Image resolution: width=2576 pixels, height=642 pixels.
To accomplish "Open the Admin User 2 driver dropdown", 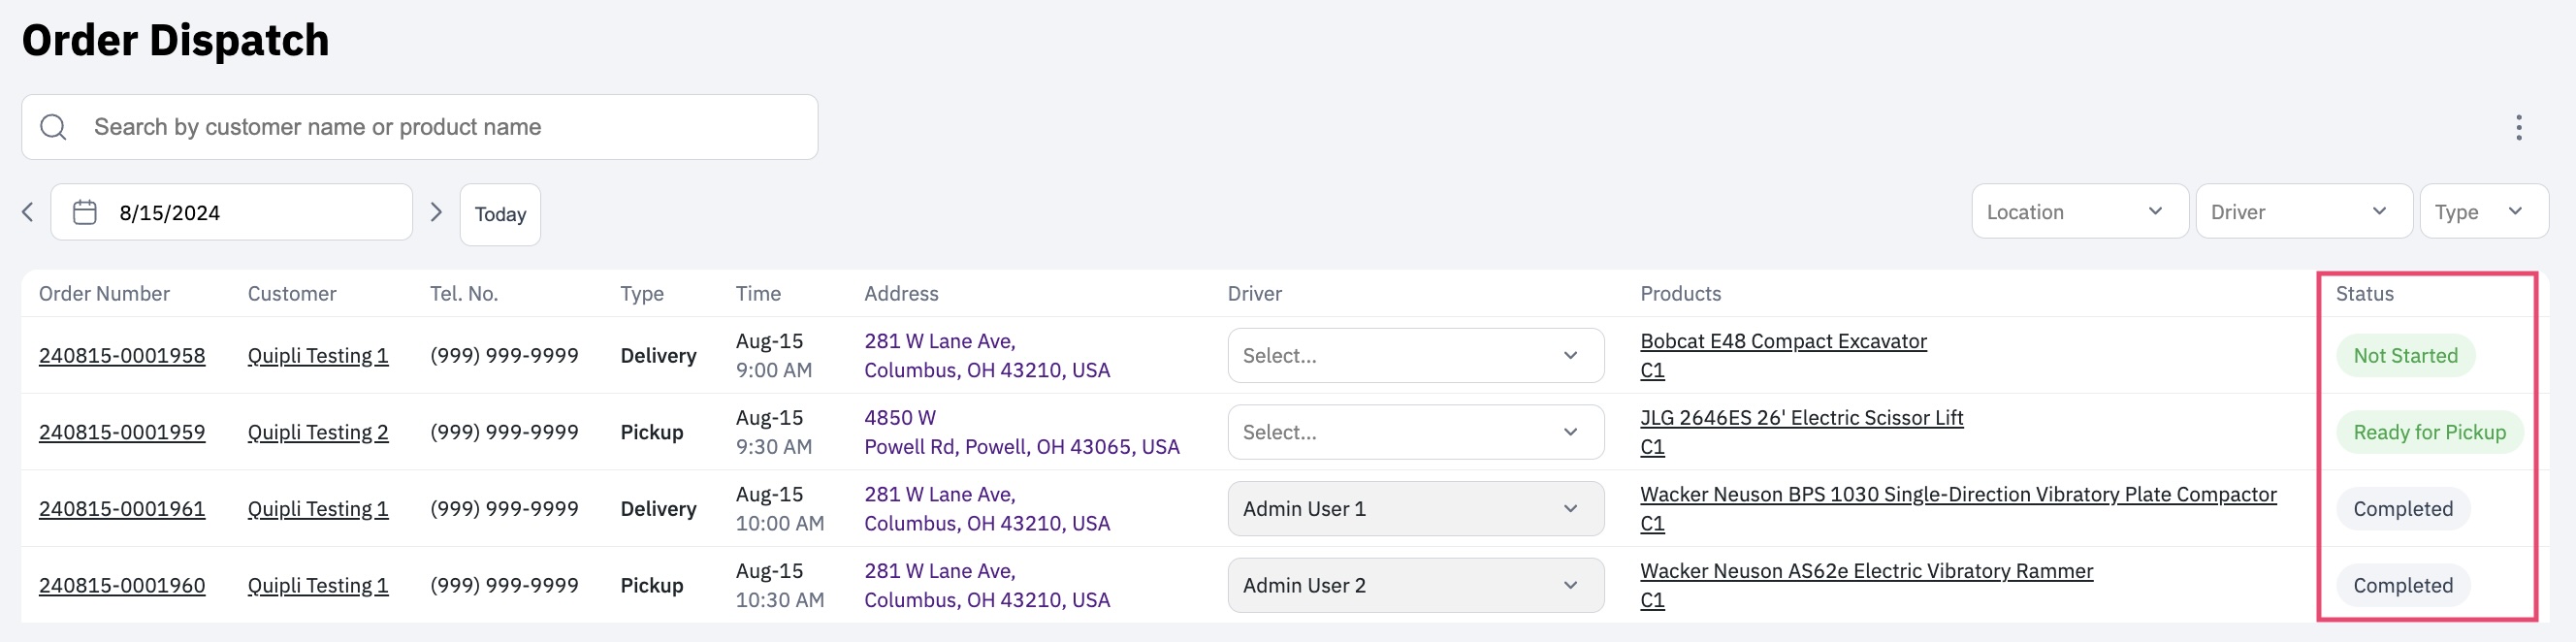I will pyautogui.click(x=1415, y=585).
